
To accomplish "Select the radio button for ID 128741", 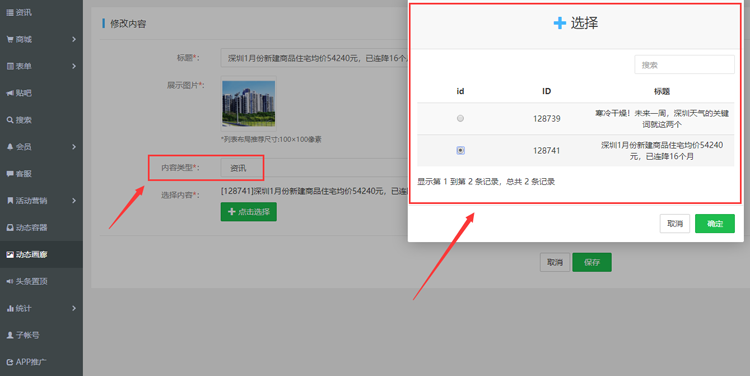I will [460, 150].
